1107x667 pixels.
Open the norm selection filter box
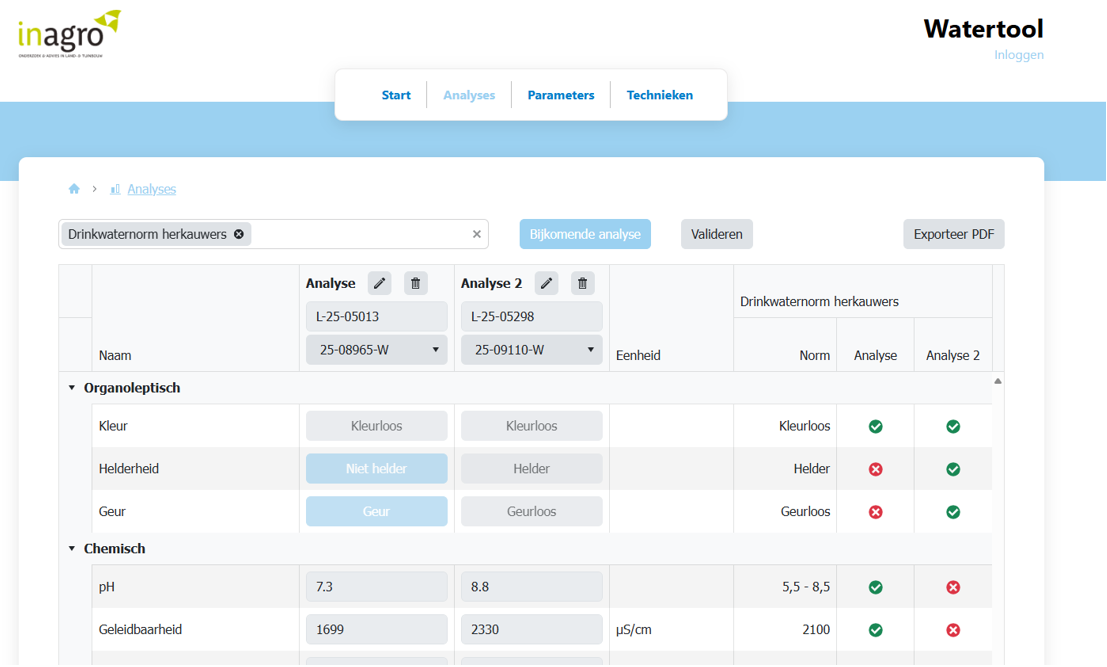(x=273, y=234)
